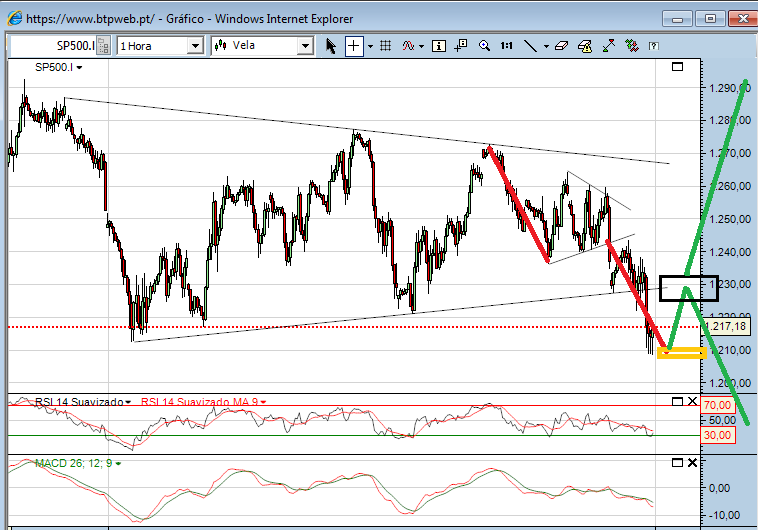Click the RSI 30,00 level label

[x=718, y=435]
